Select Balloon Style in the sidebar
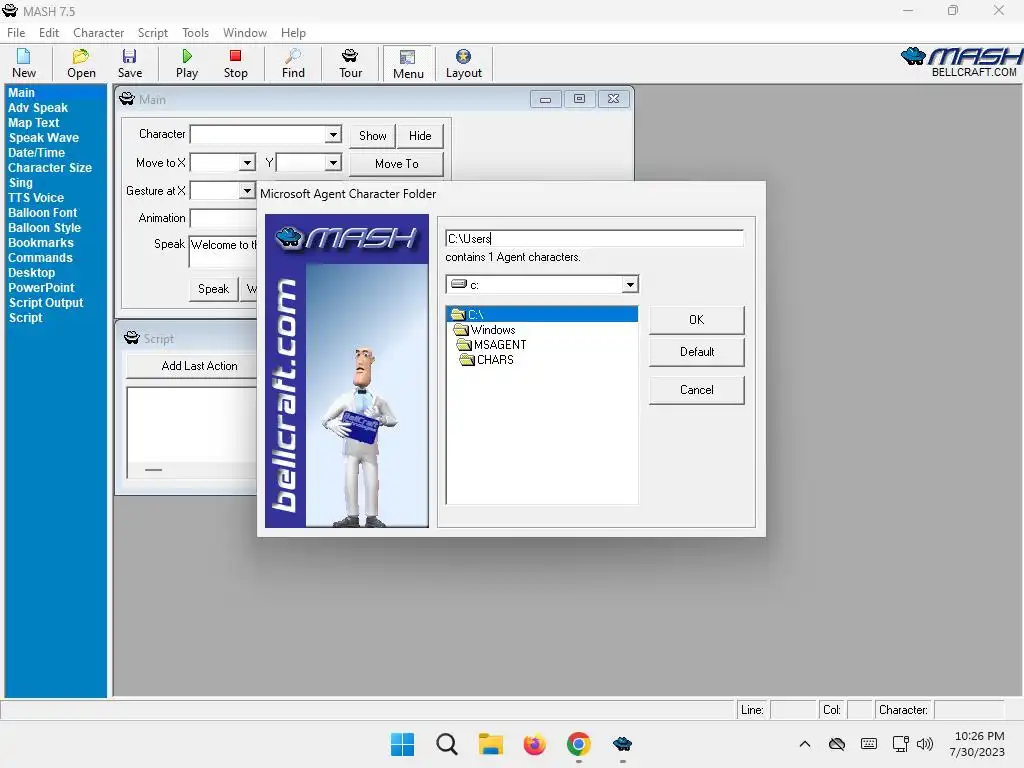This screenshot has height=768, width=1024. pyautogui.click(x=44, y=228)
